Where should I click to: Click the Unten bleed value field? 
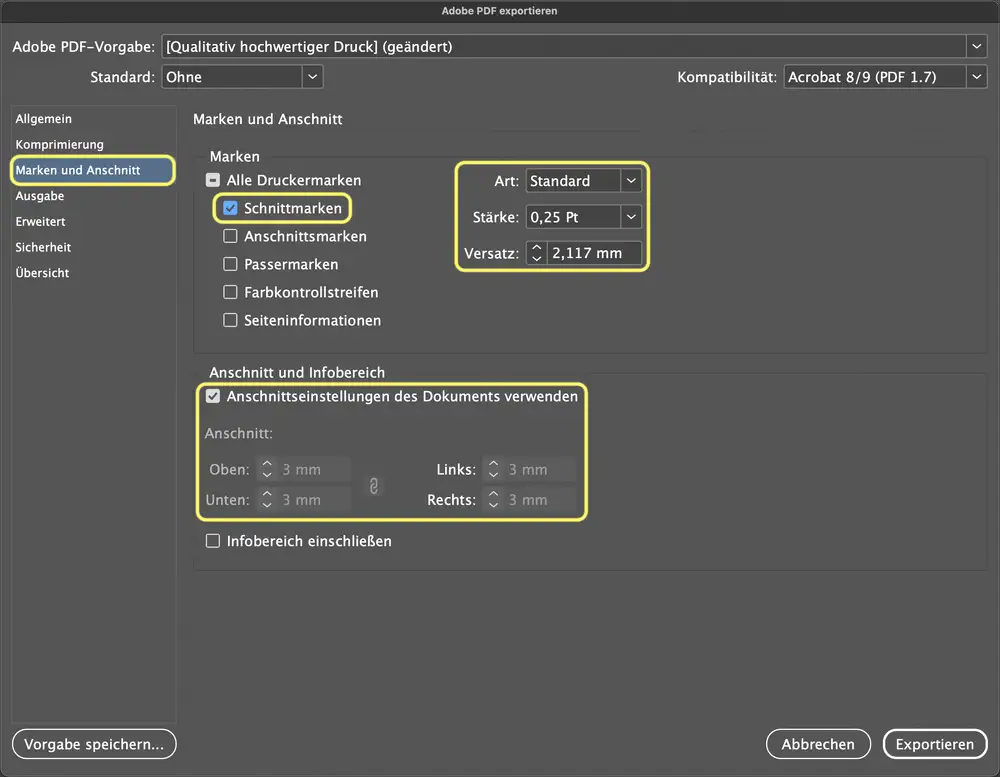tap(314, 500)
